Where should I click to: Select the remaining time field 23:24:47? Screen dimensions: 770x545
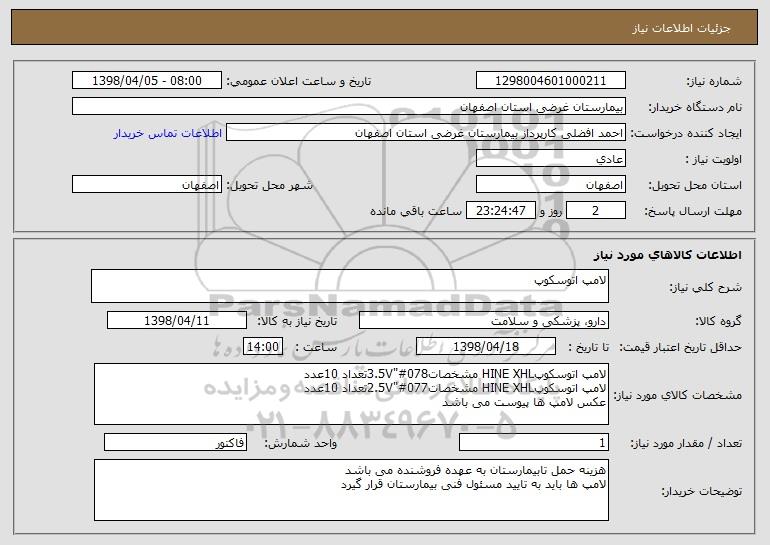[x=500, y=210]
